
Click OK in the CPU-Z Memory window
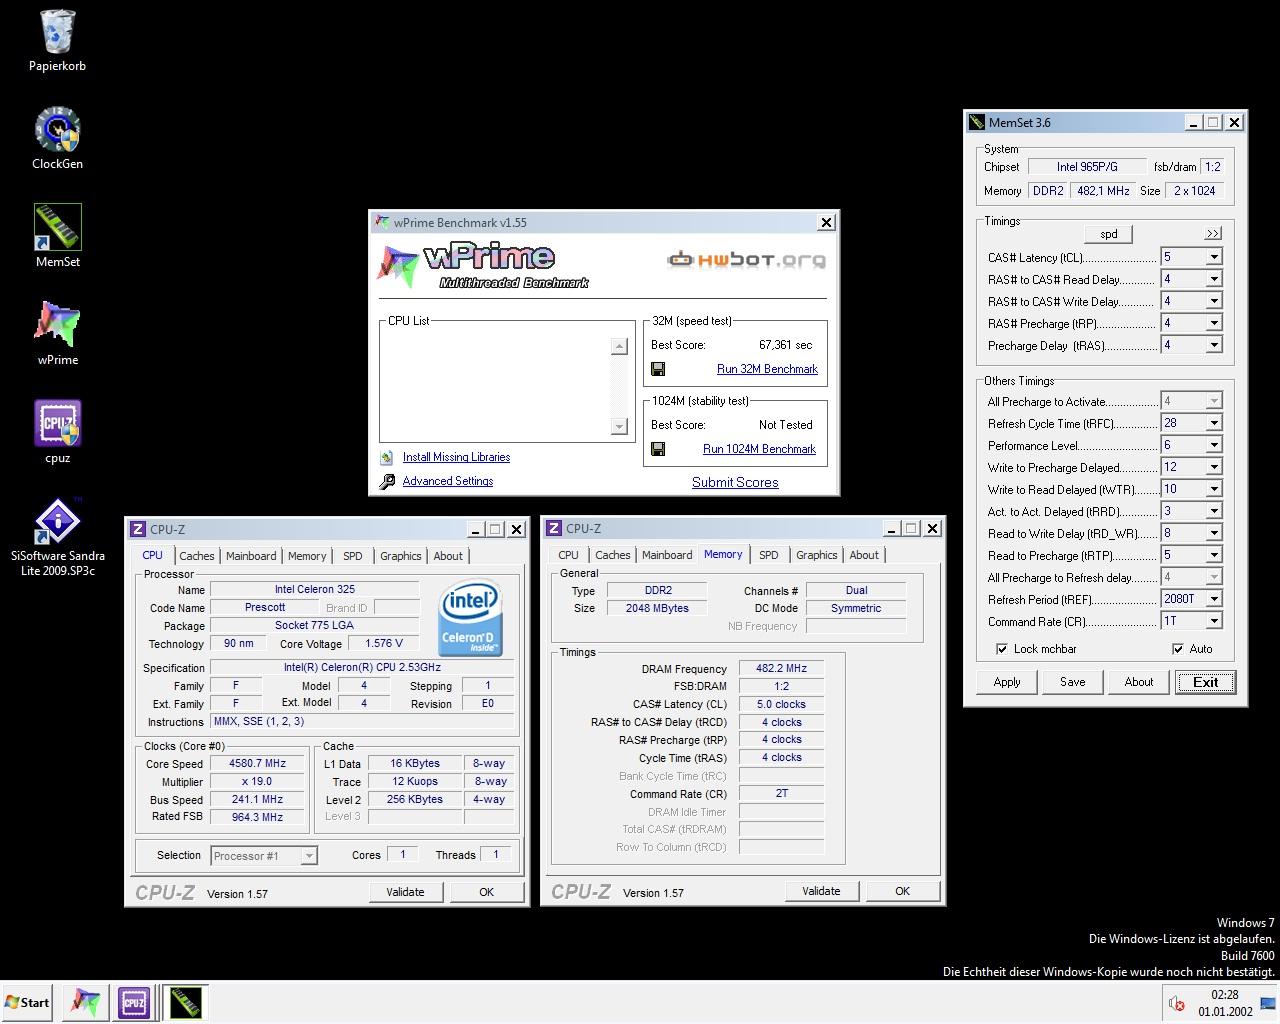tap(902, 891)
